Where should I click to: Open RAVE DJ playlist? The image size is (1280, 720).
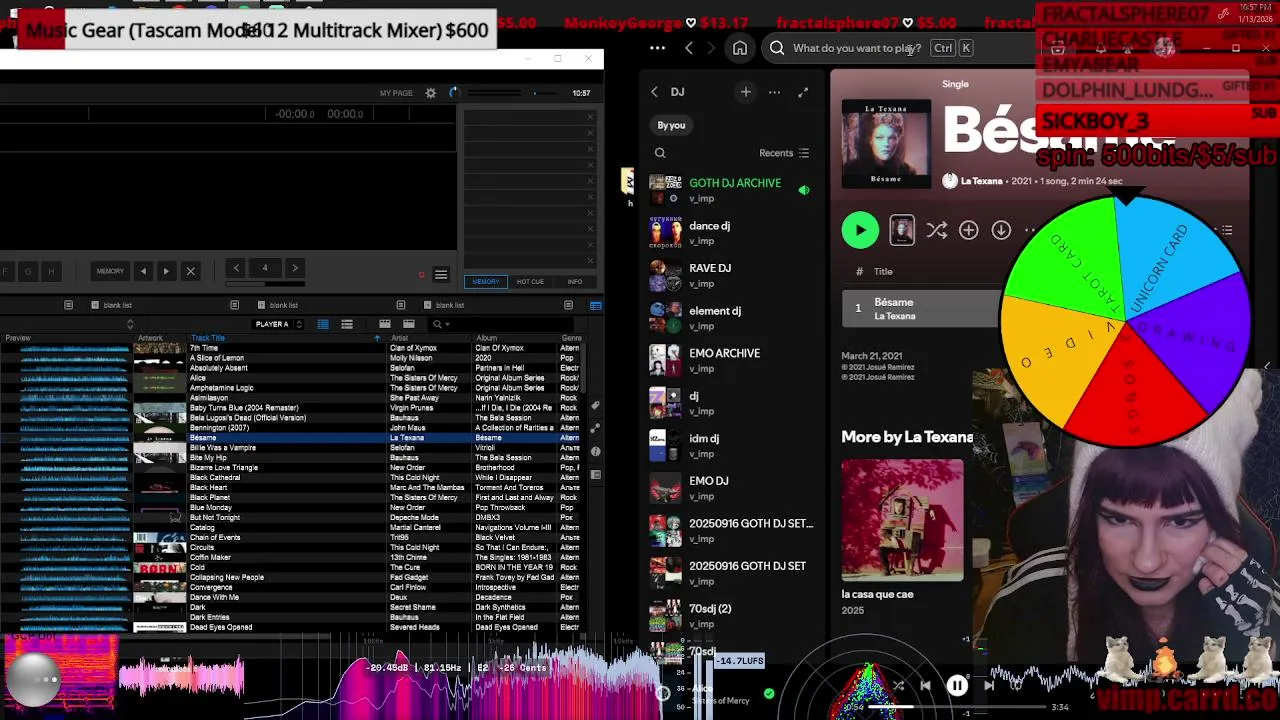(733, 274)
